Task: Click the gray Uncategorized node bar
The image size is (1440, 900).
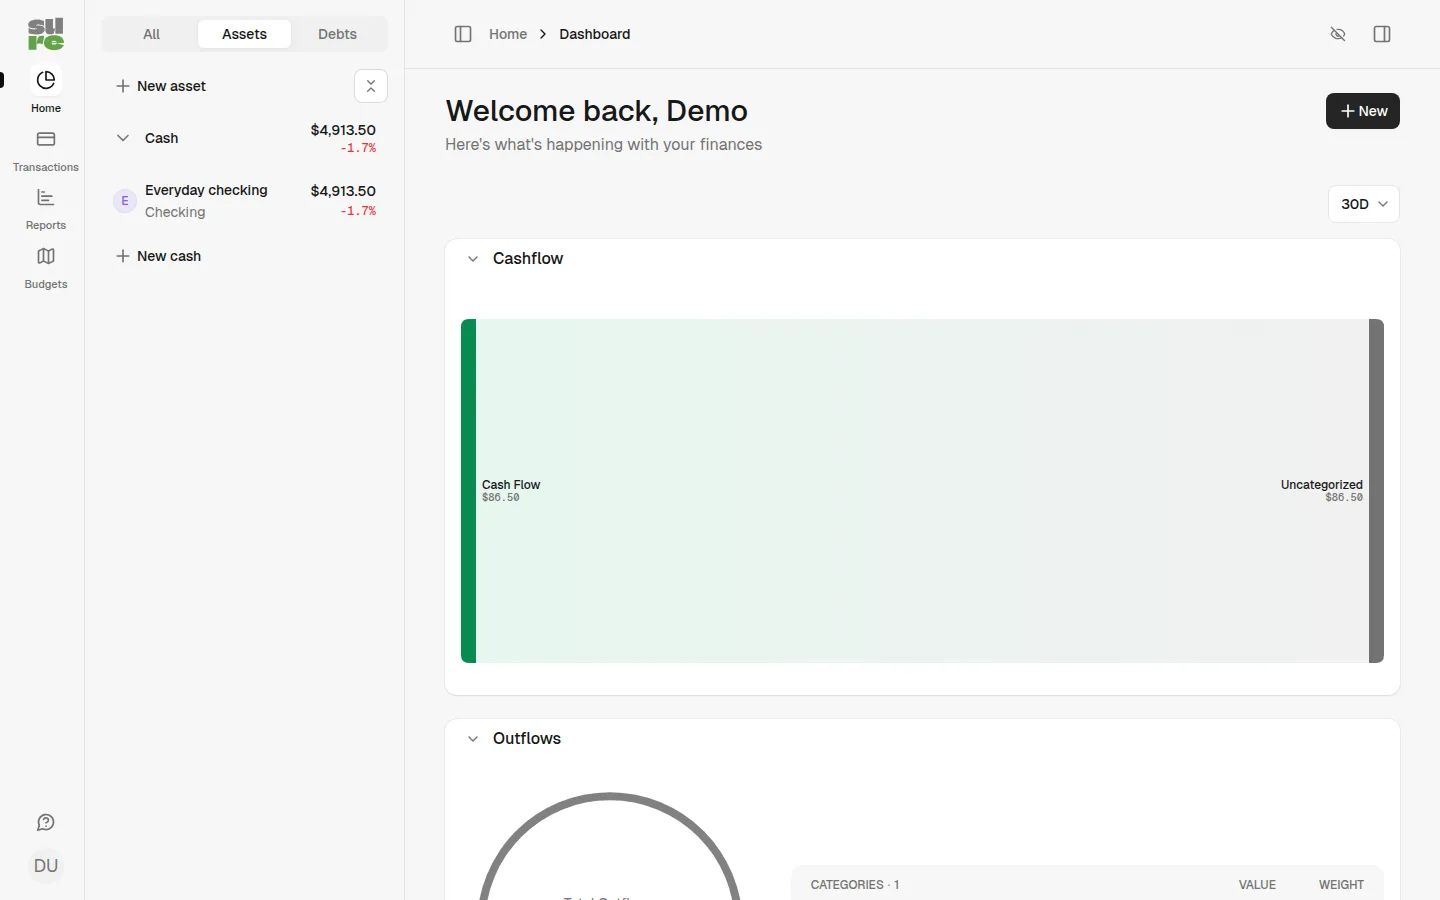Action: coord(1377,491)
